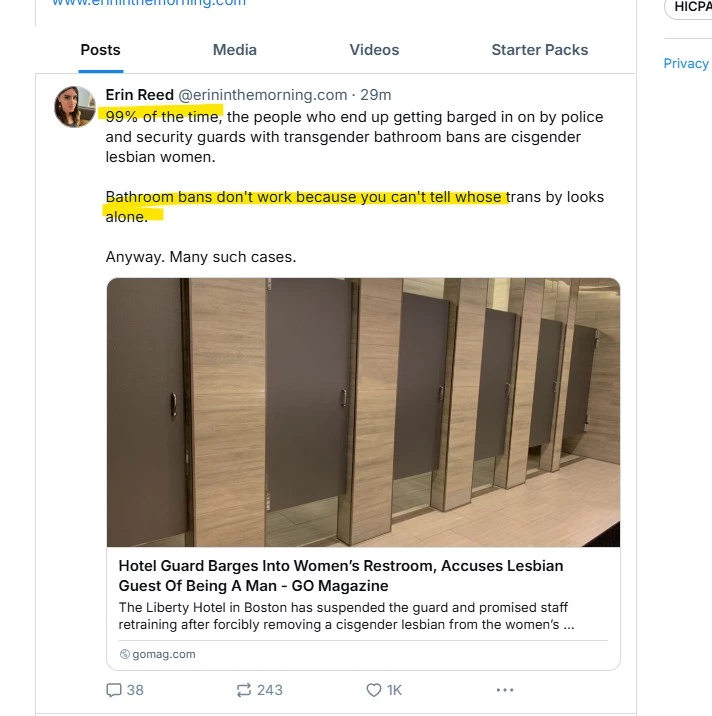Image resolution: width=712 pixels, height=716 pixels.
Task: Open the post via the 29m timestamp
Action: pos(376,95)
